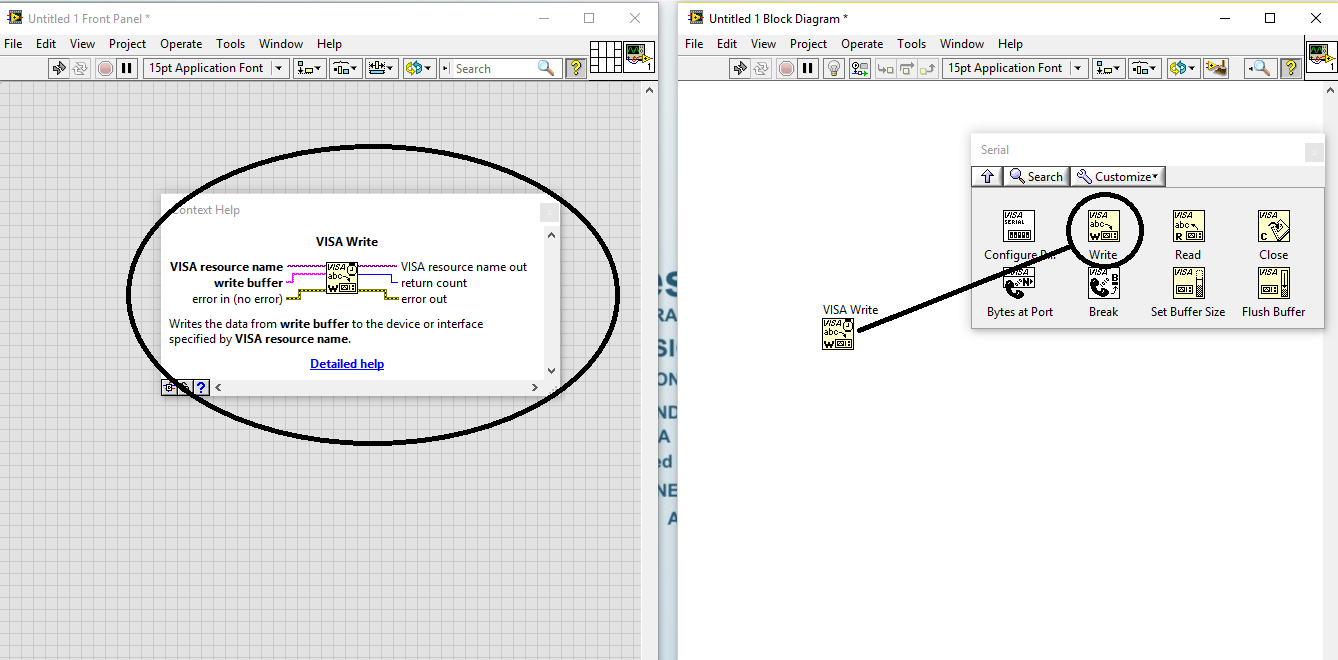
Task: Open Customize dropdown in Serial palette
Action: [x=1117, y=177]
